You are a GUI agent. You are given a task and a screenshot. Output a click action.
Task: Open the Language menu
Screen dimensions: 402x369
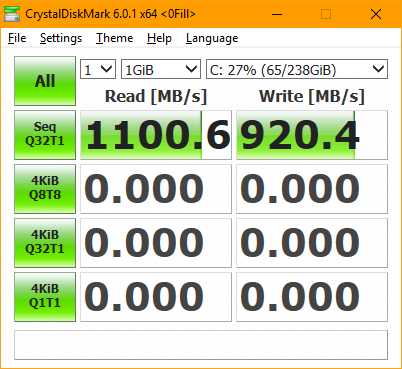click(x=212, y=38)
